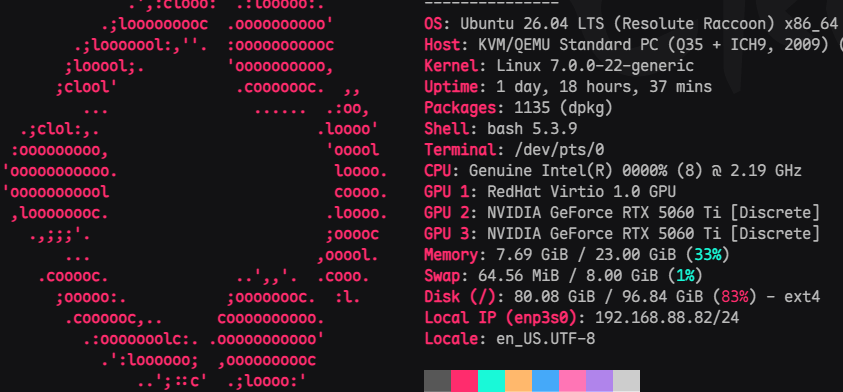Click the red-pink color swatch
The width and height of the screenshot is (843, 392).
[x=465, y=381]
